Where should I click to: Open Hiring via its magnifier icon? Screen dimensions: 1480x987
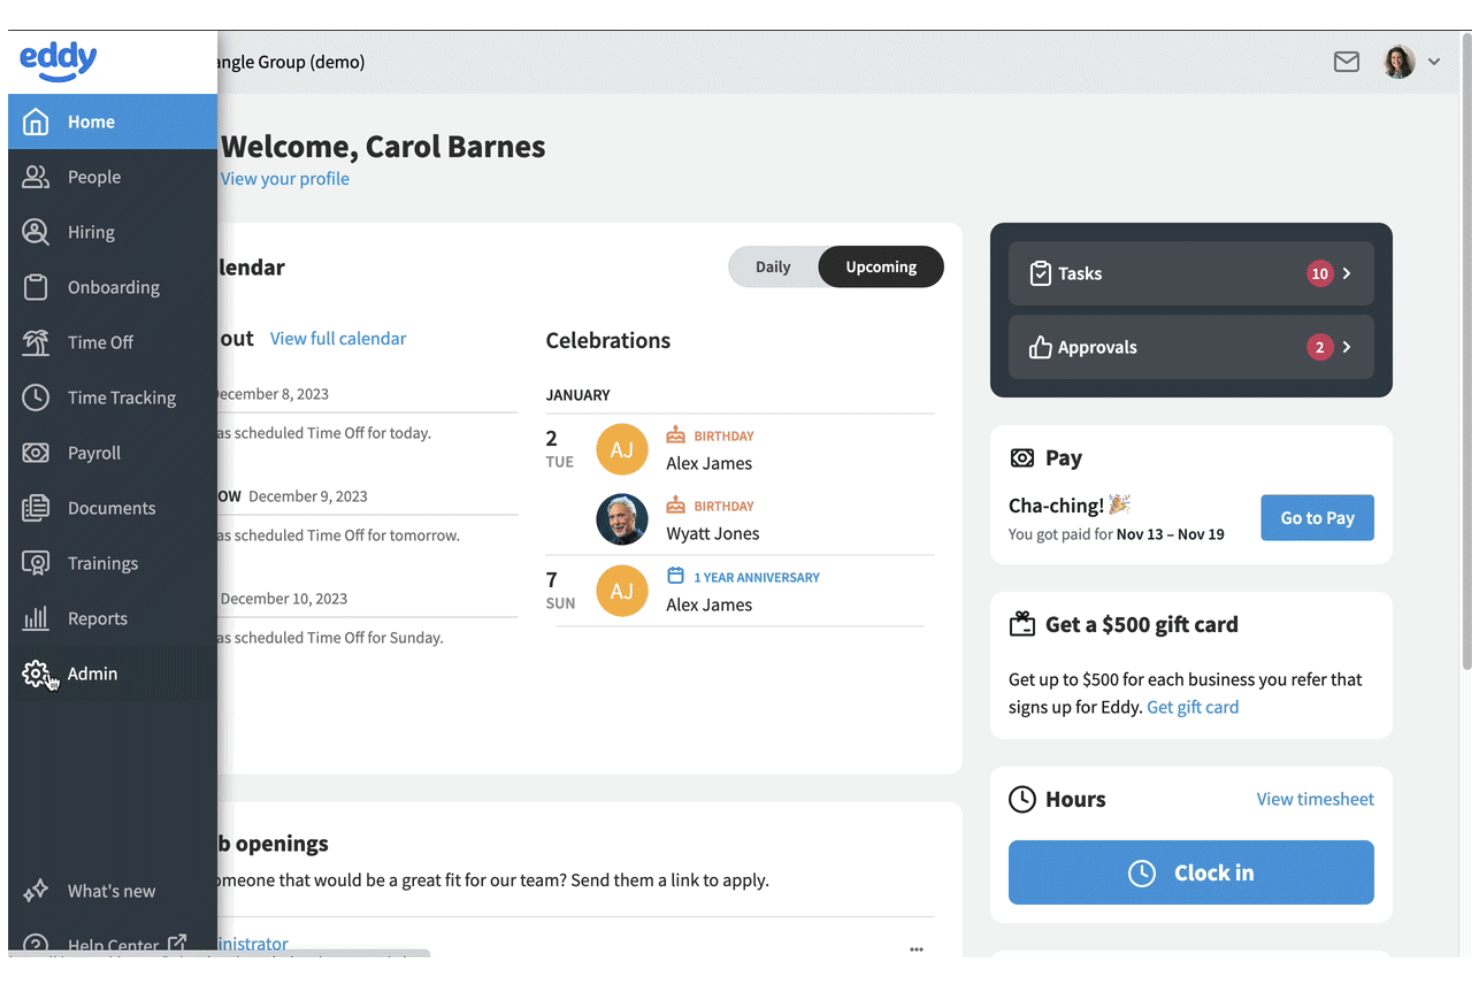click(x=36, y=232)
